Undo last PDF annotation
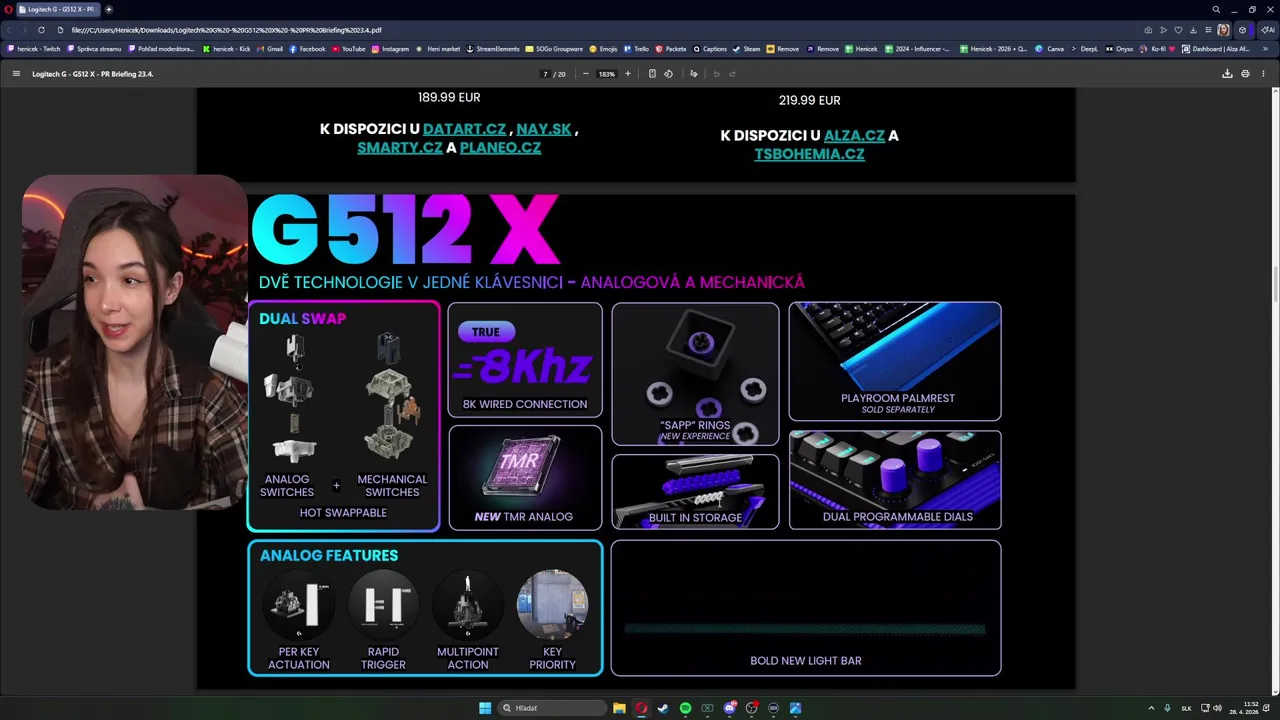 [x=716, y=74]
